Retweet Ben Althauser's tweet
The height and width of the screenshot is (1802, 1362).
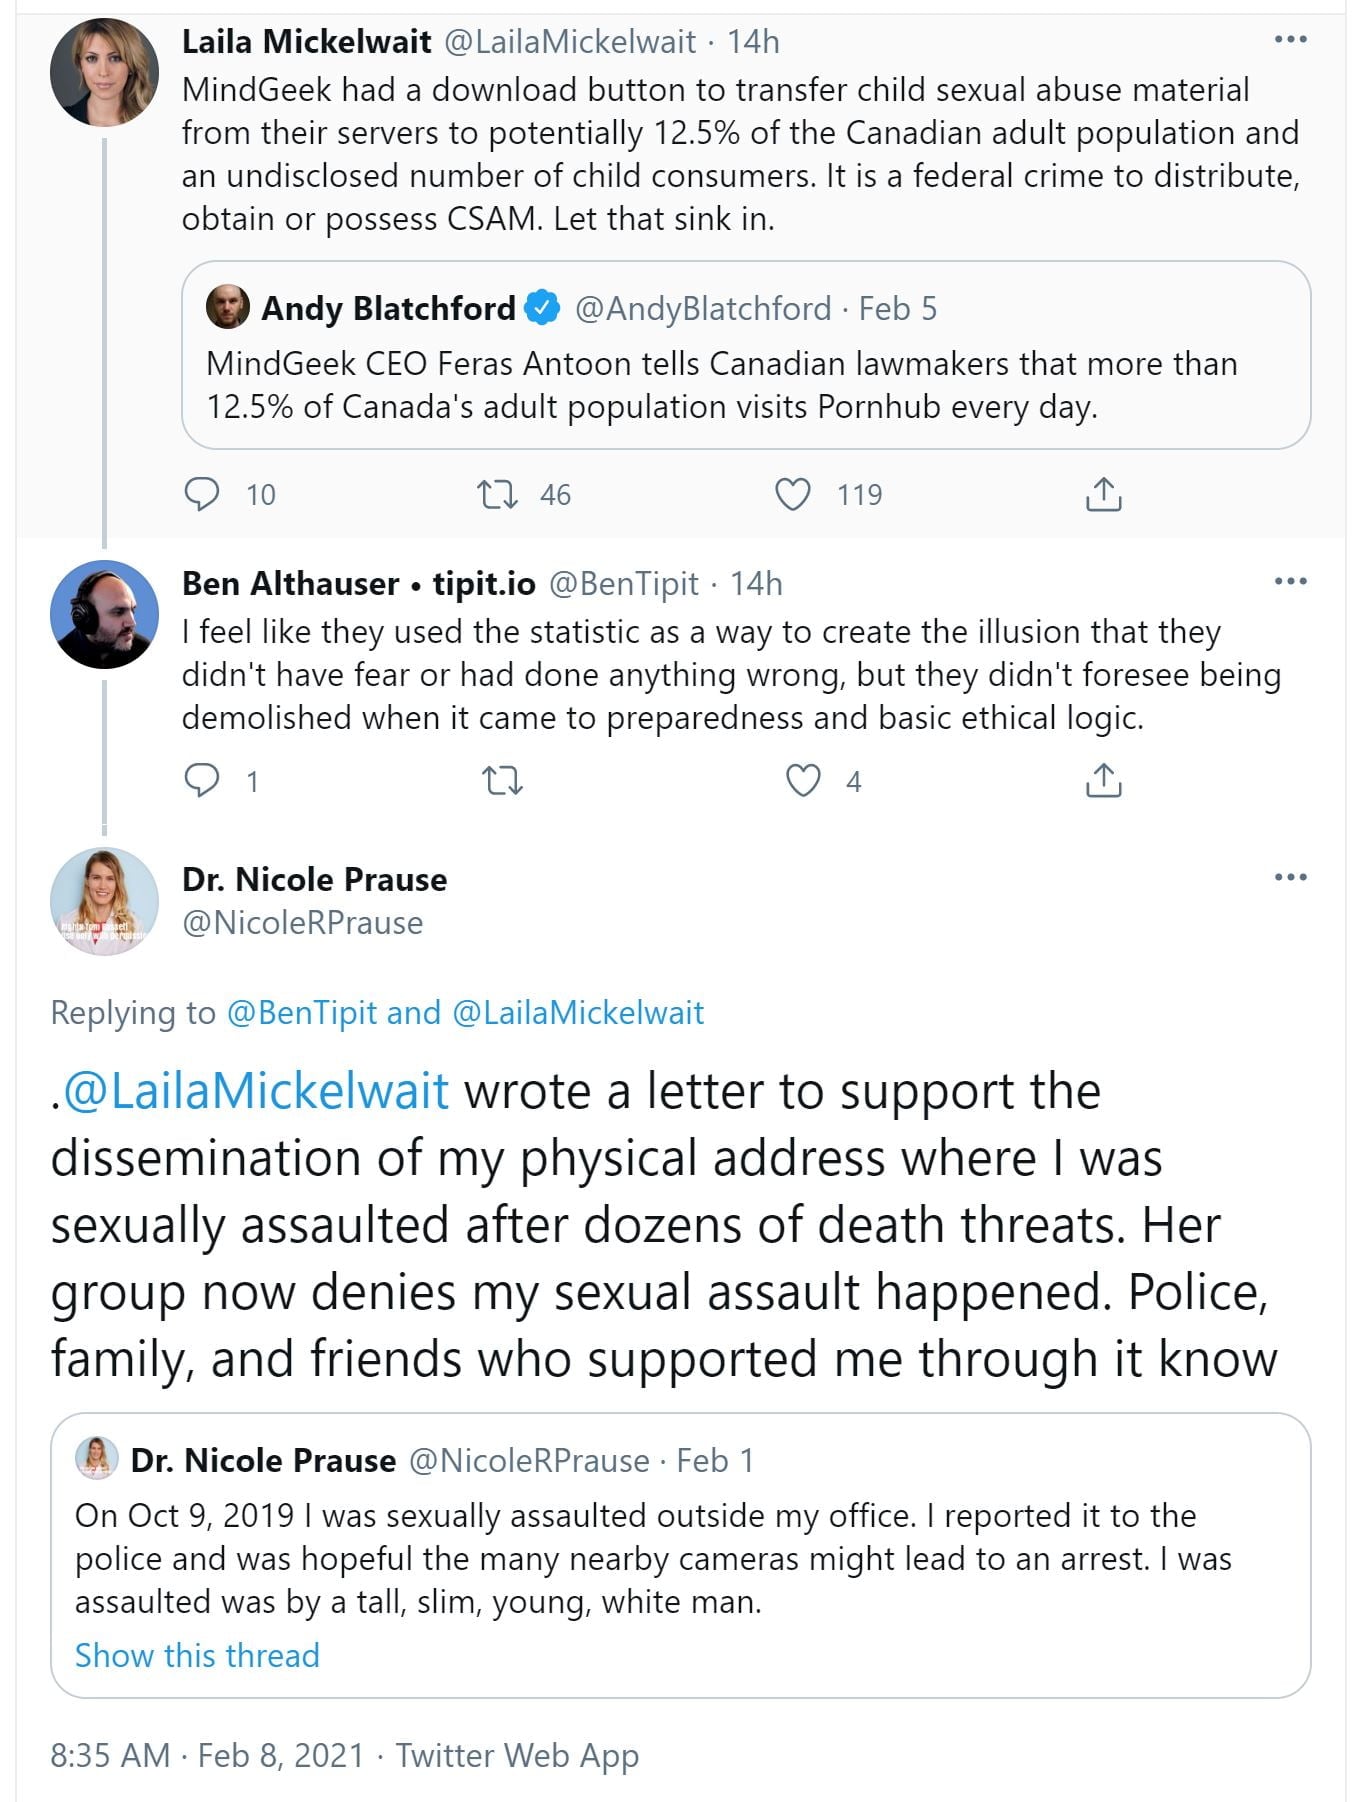pyautogui.click(x=502, y=780)
